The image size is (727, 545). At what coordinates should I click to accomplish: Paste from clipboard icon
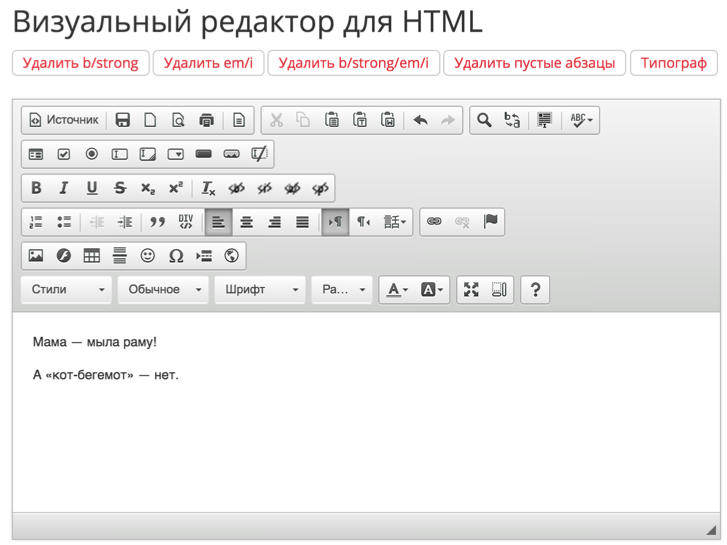click(332, 120)
